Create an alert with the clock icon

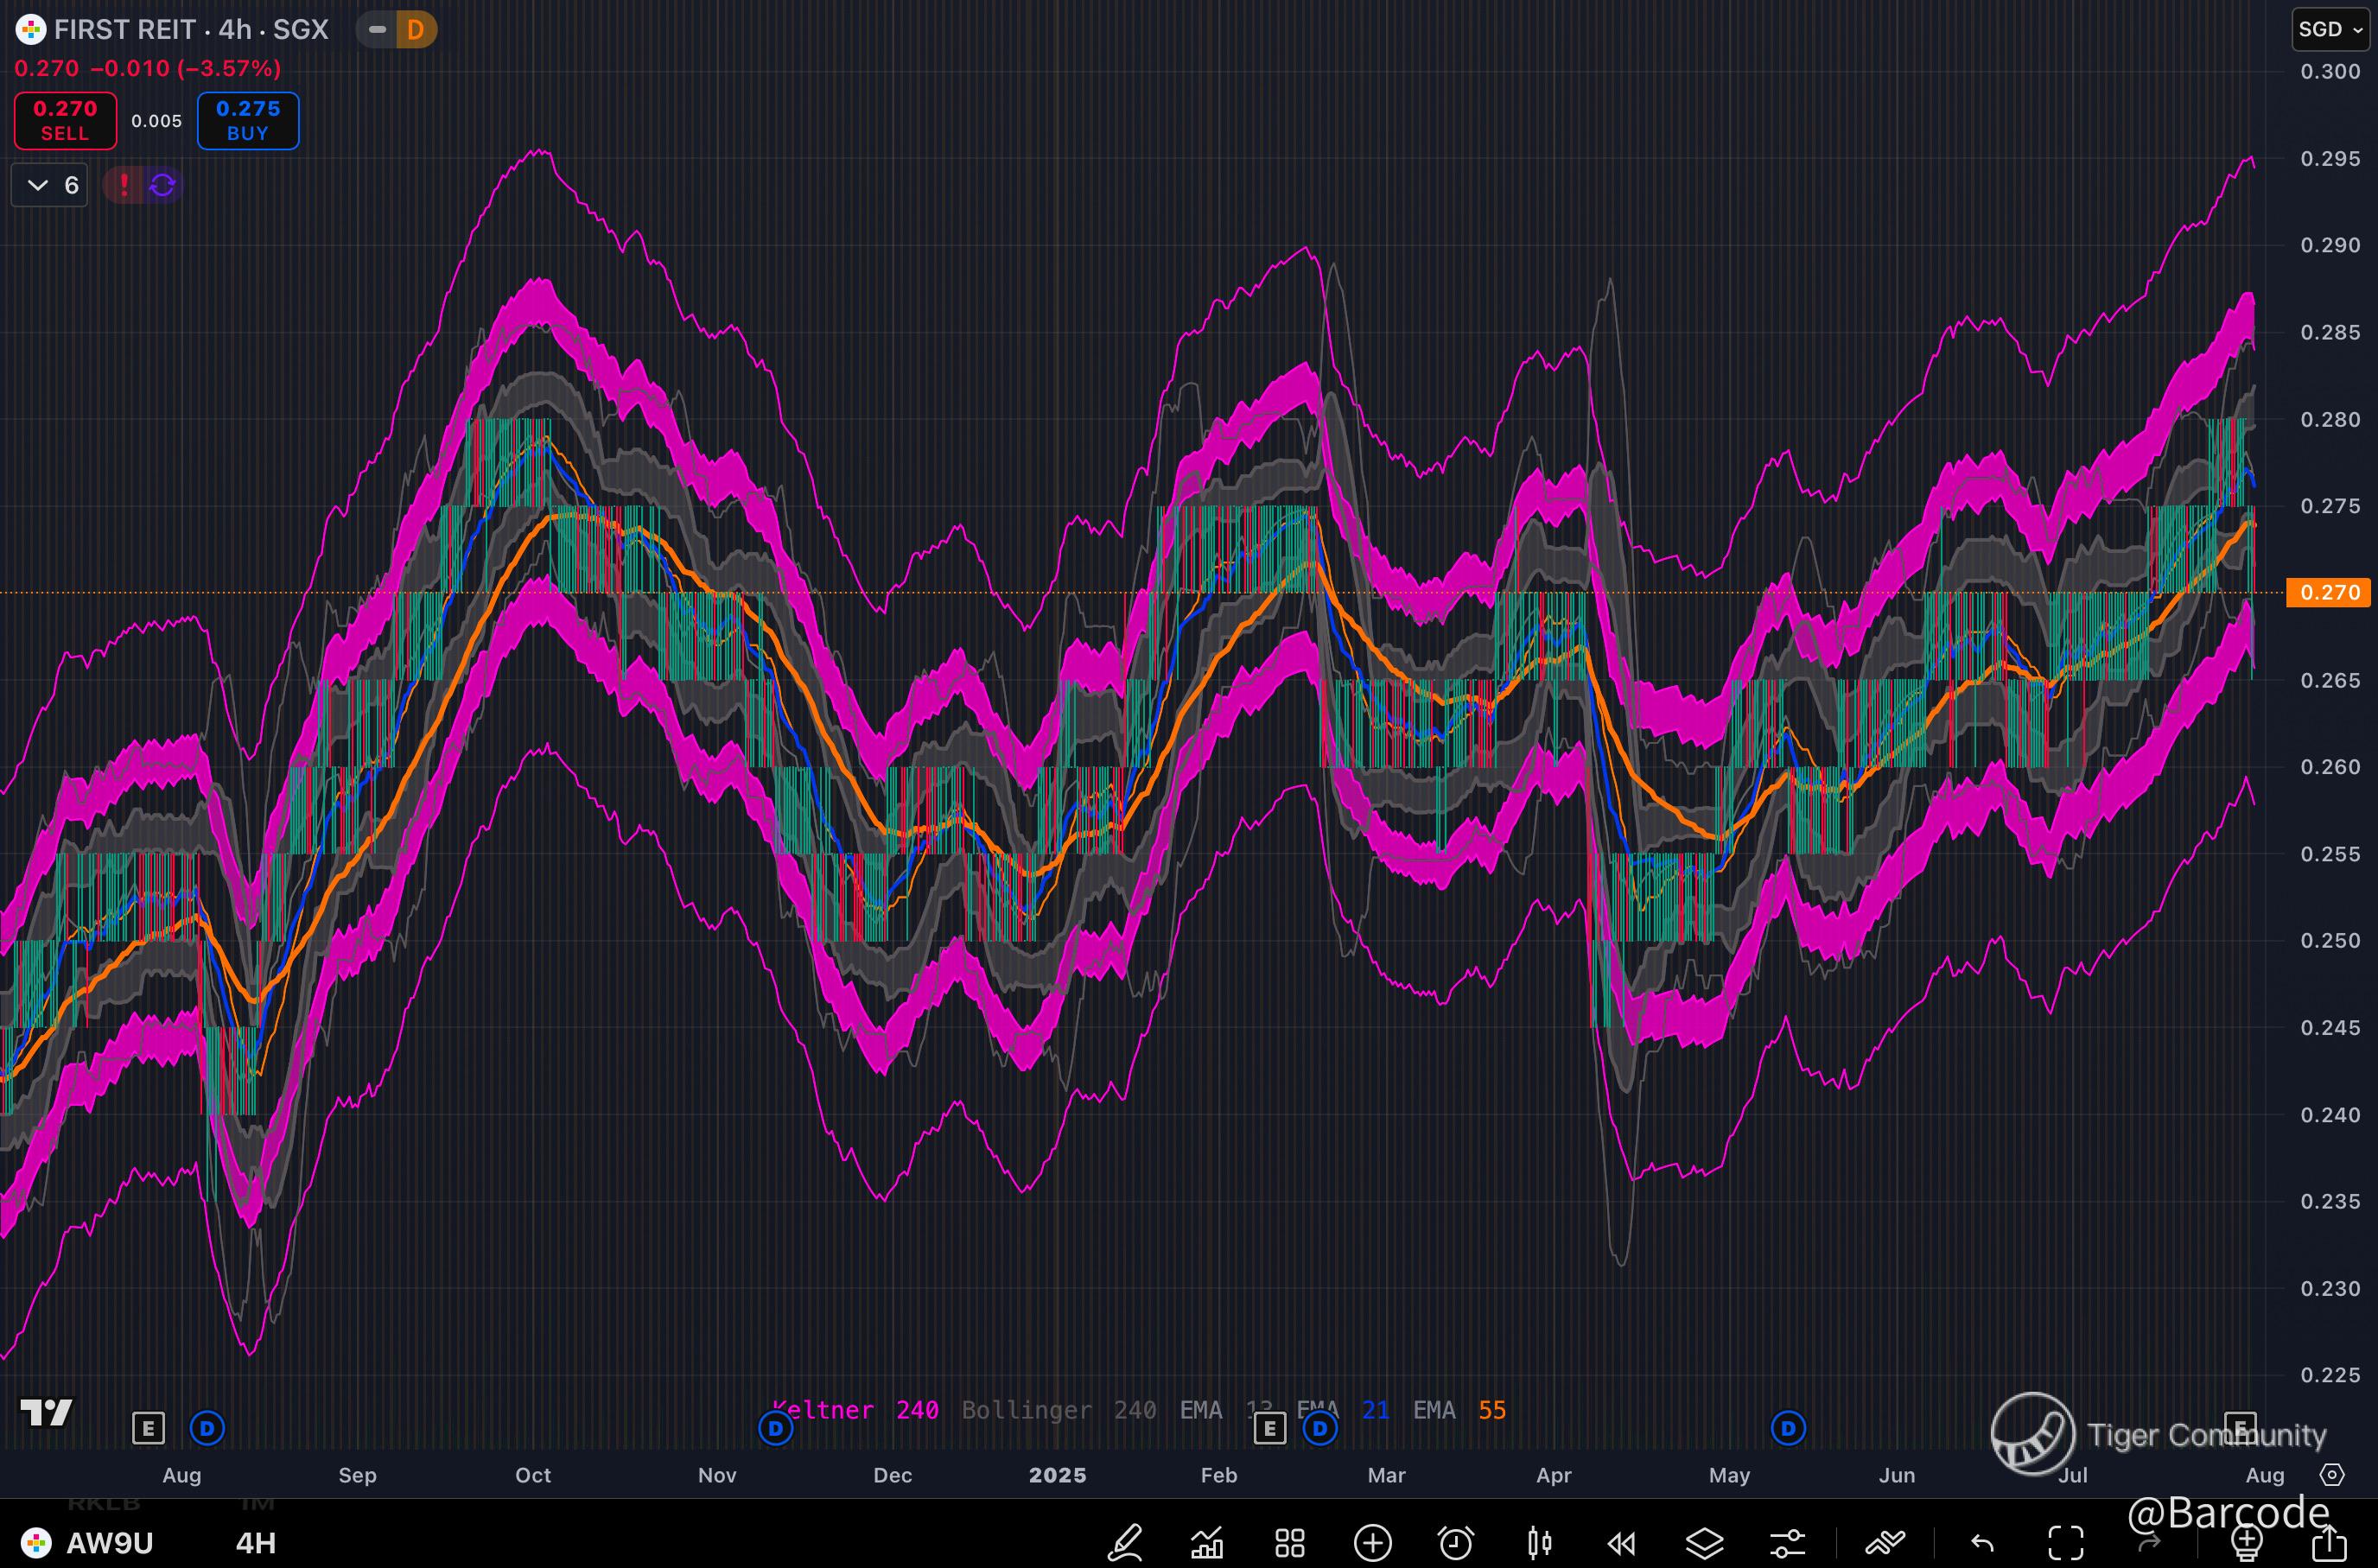point(1456,1543)
